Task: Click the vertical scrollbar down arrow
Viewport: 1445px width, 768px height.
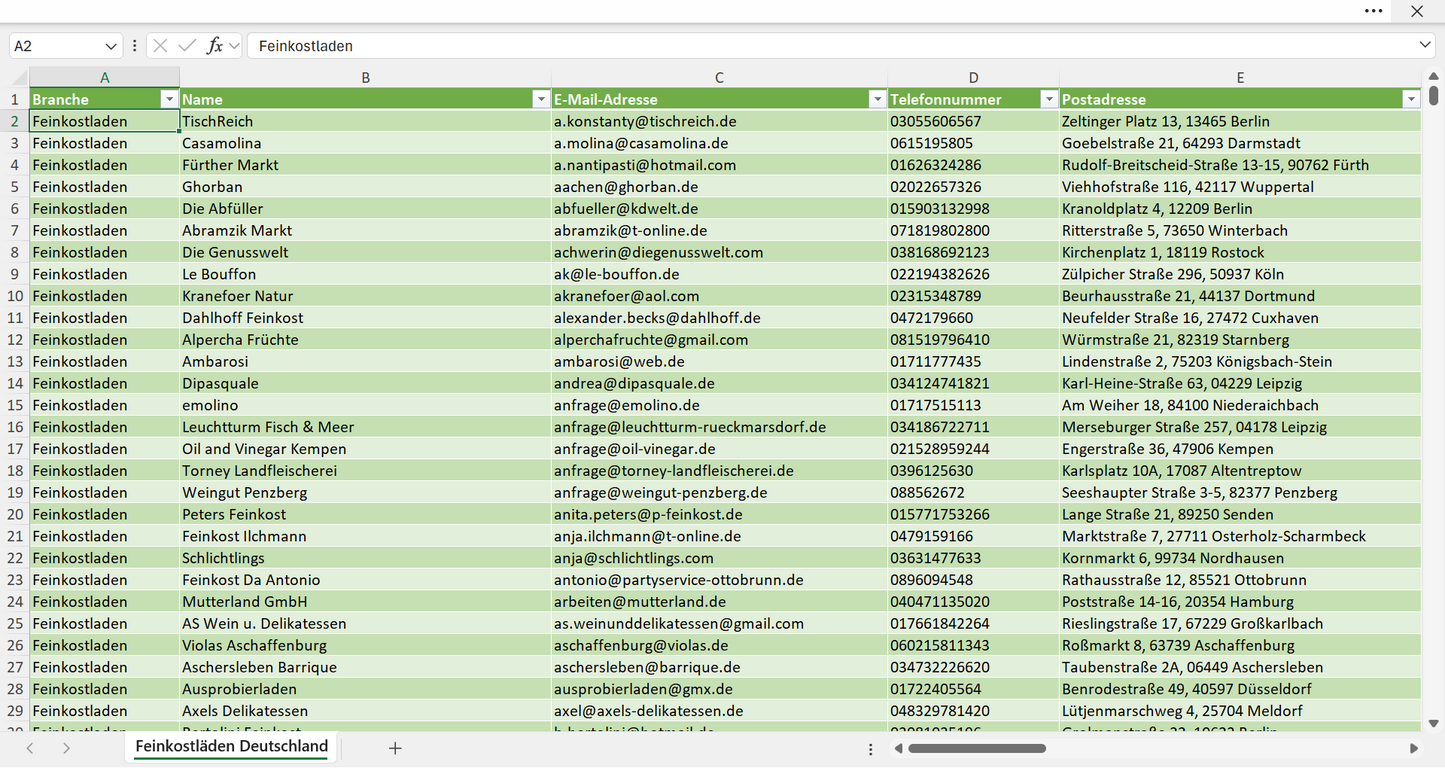Action: [x=1434, y=723]
